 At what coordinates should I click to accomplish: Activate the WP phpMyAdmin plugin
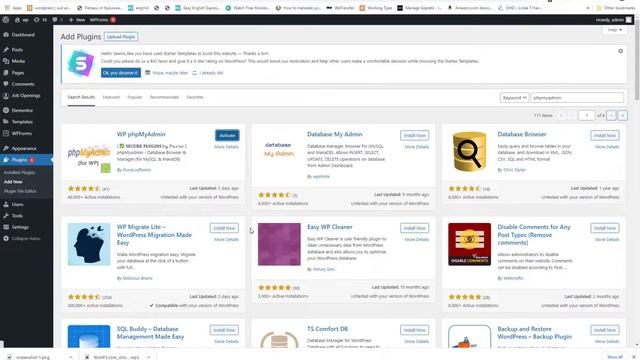pyautogui.click(x=227, y=135)
